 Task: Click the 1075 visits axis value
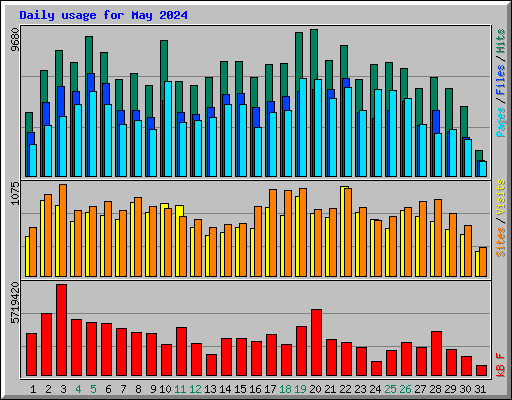click(15, 193)
